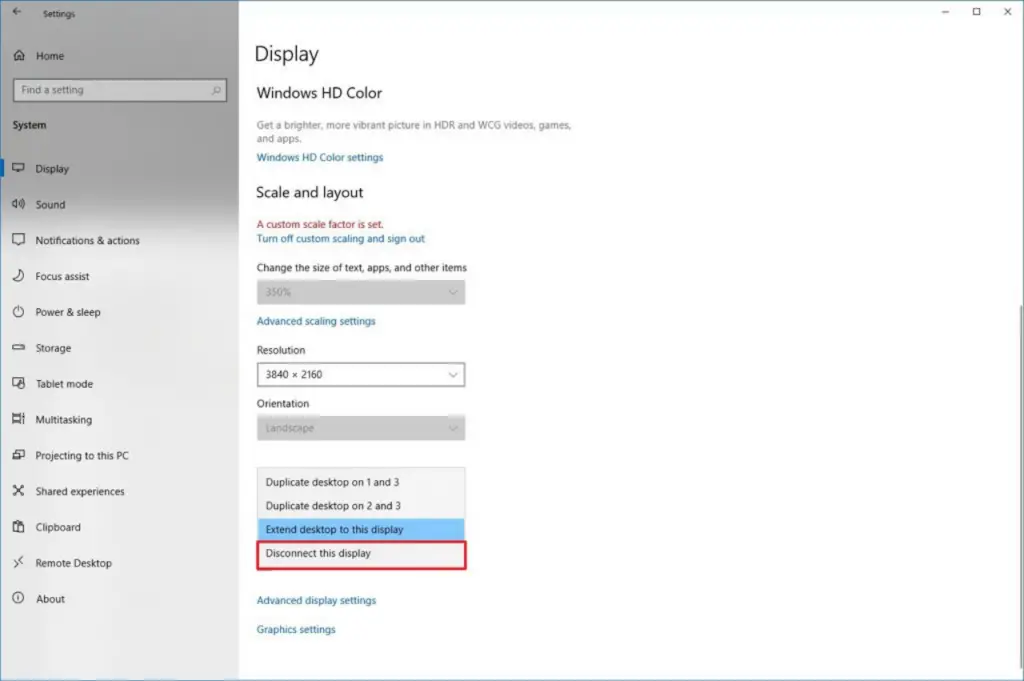Select Extend desktop to this display
Image resolution: width=1024 pixels, height=681 pixels.
click(360, 530)
